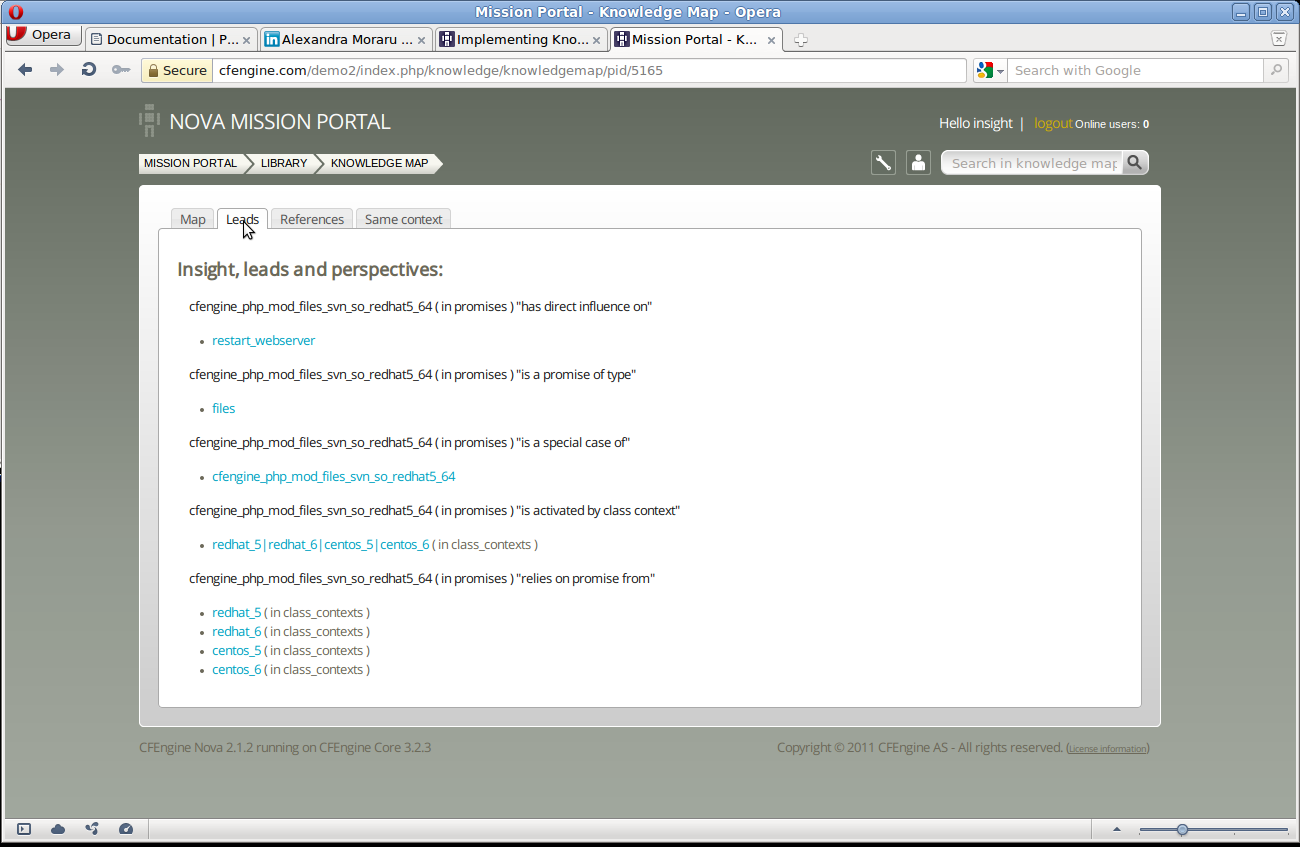1300x847 pixels.
Task: Go back with the browser back arrow
Action: 26,70
